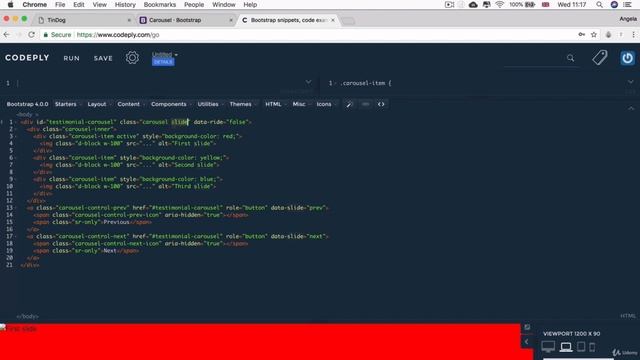The width and height of the screenshot is (640, 360).
Task: Expand the HTML dropdown
Action: click(x=275, y=104)
